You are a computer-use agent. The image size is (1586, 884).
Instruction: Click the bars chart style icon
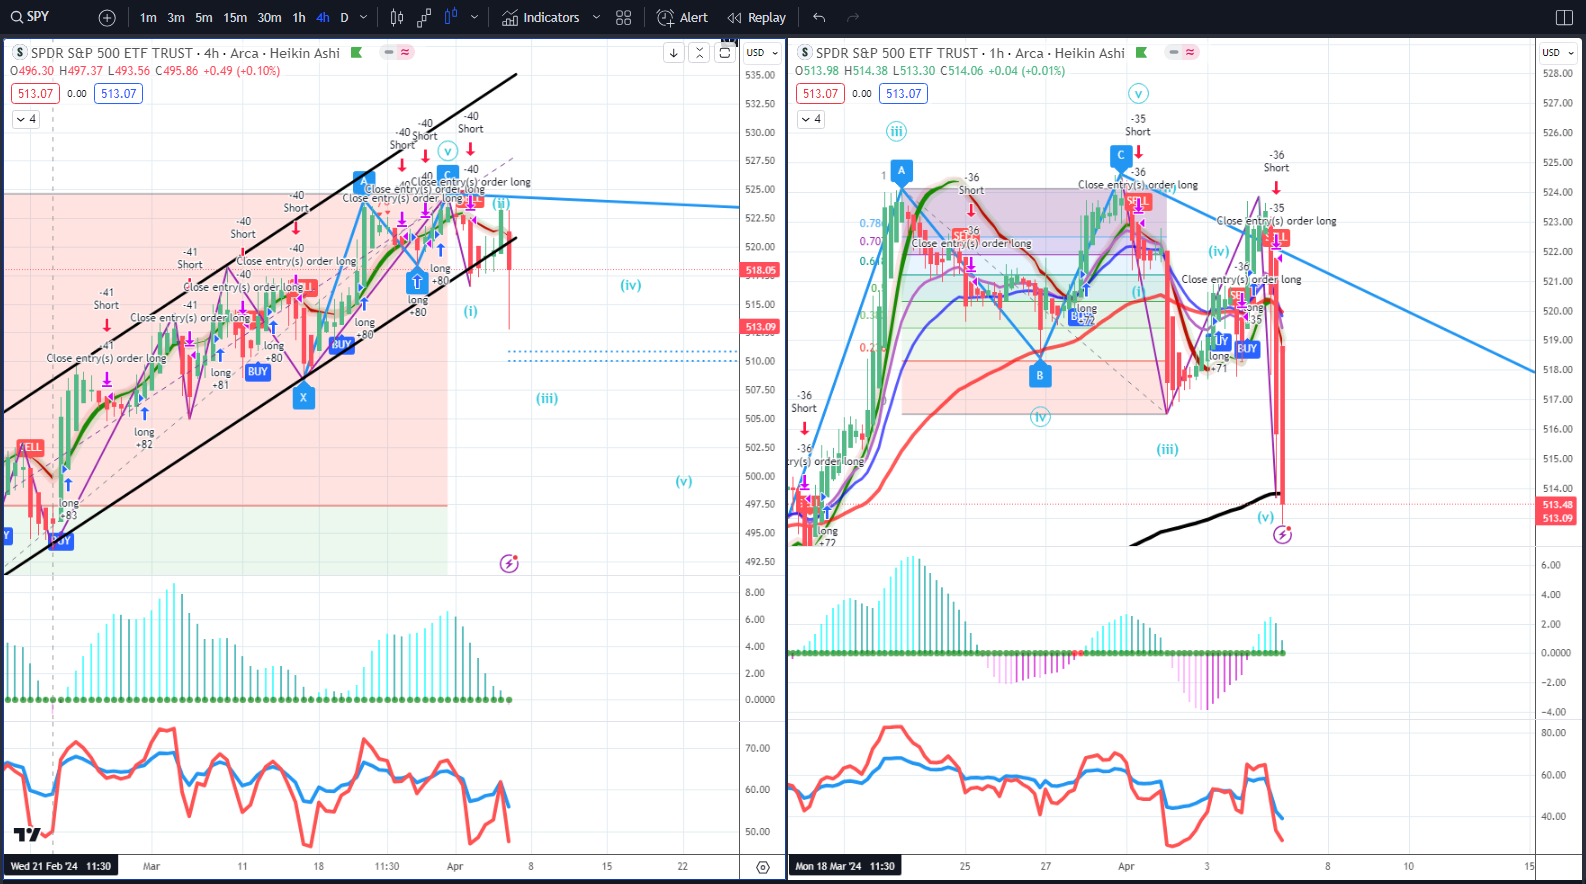pyautogui.click(x=397, y=18)
